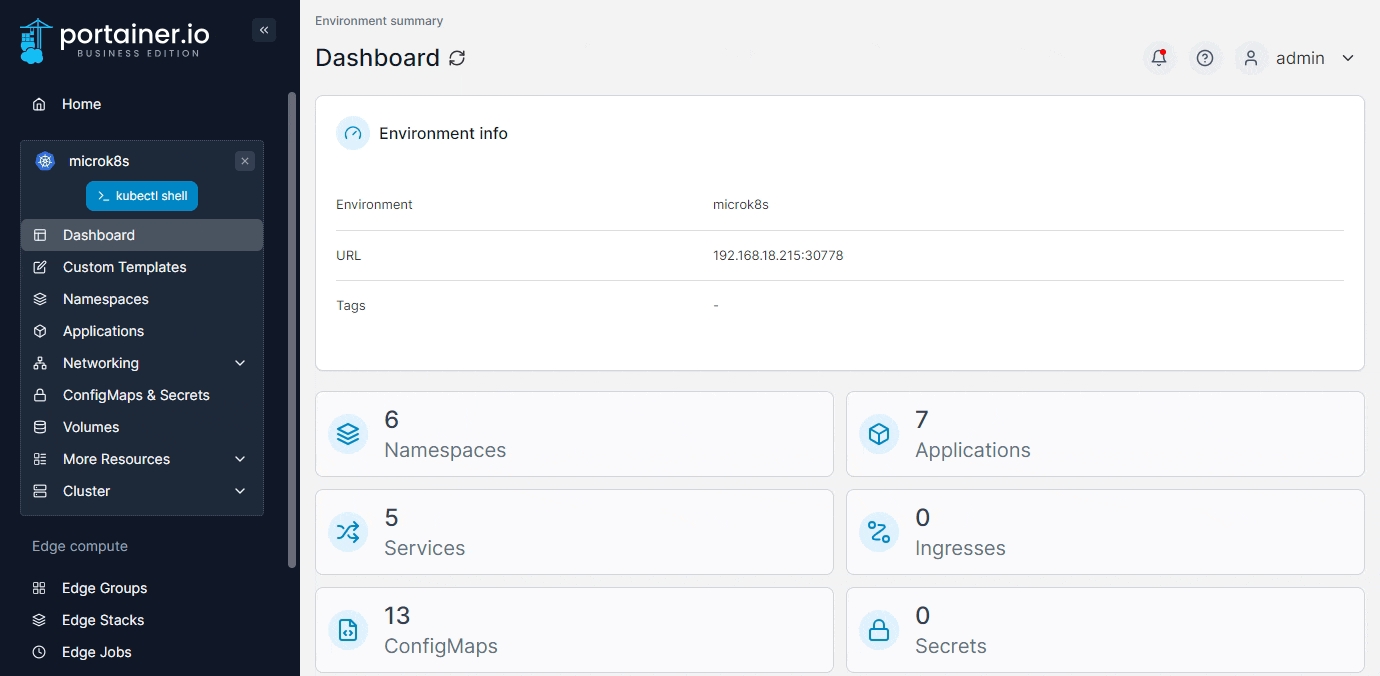The height and width of the screenshot is (676, 1380).
Task: Open the admin user dropdown
Action: point(1347,58)
